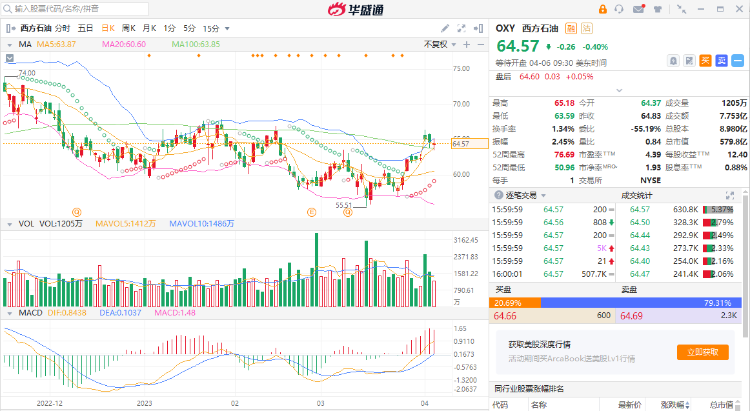Toggle the MA indicator collapse arrow
The height and width of the screenshot is (411, 750).
pyautogui.click(x=7, y=44)
